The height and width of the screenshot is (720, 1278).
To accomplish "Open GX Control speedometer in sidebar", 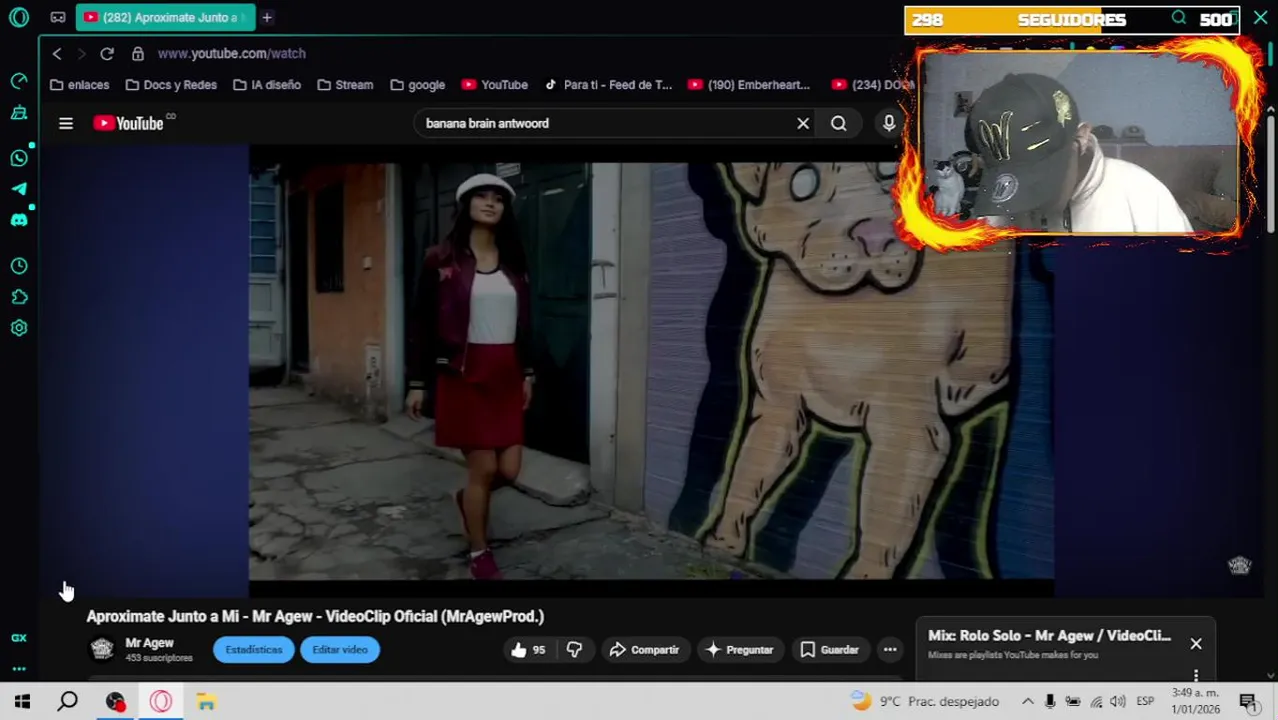I will click(x=19, y=81).
